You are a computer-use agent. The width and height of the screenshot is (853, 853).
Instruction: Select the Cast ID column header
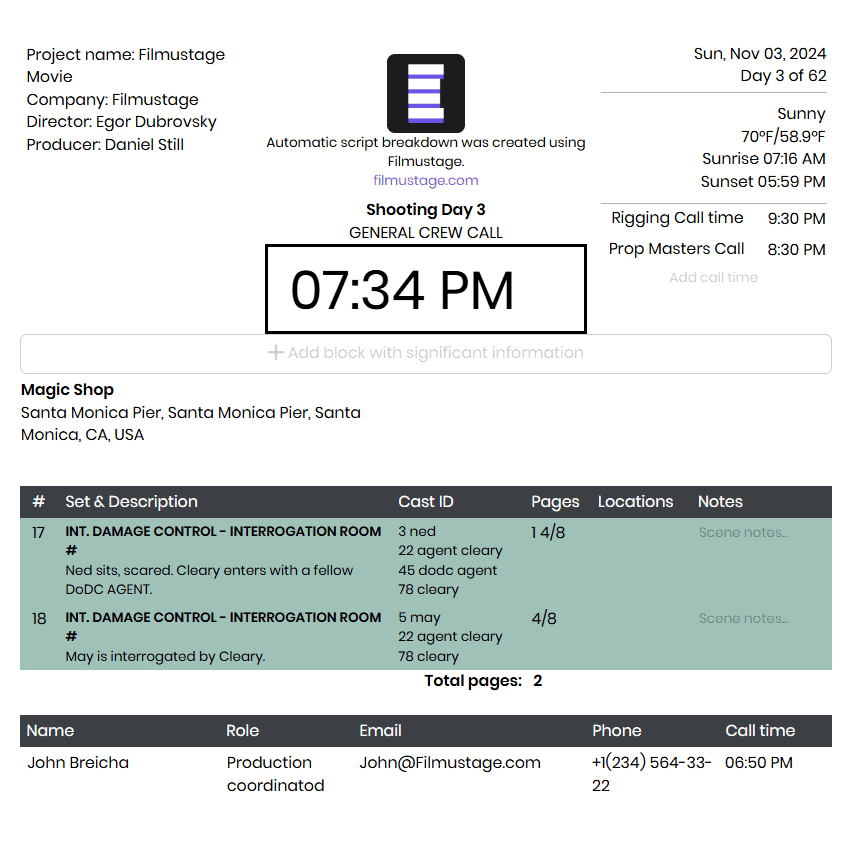pos(423,501)
